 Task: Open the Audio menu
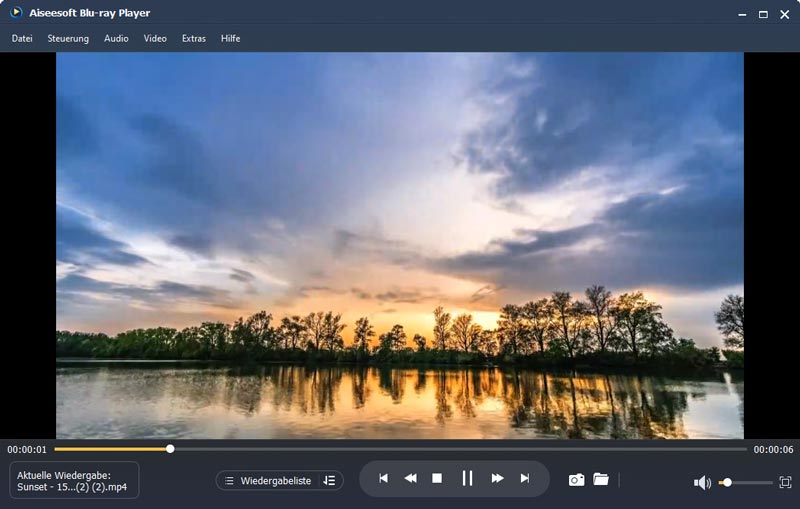(116, 38)
